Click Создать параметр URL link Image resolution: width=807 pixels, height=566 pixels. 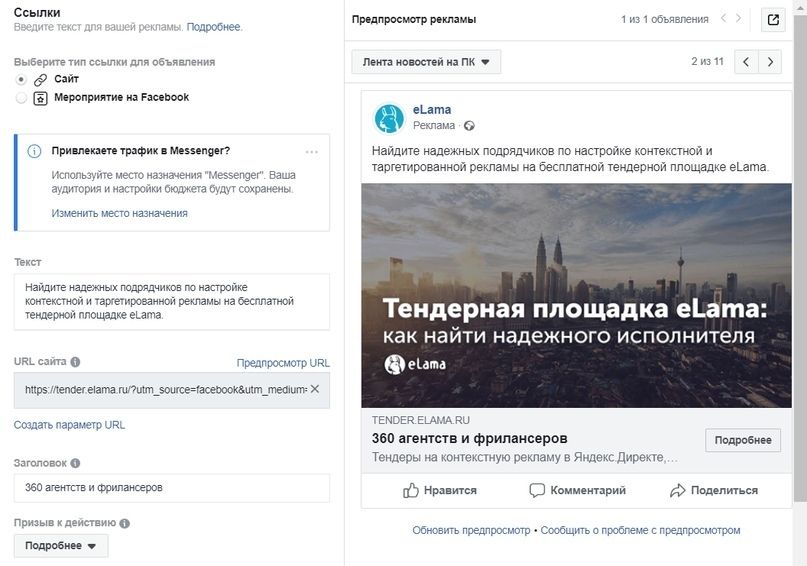tap(69, 425)
